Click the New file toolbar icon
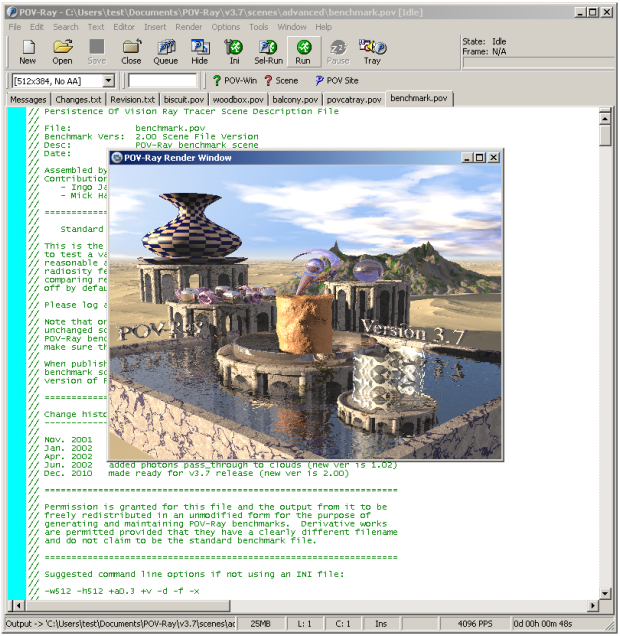This screenshot has width=620, height=636. pyautogui.click(x=28, y=52)
